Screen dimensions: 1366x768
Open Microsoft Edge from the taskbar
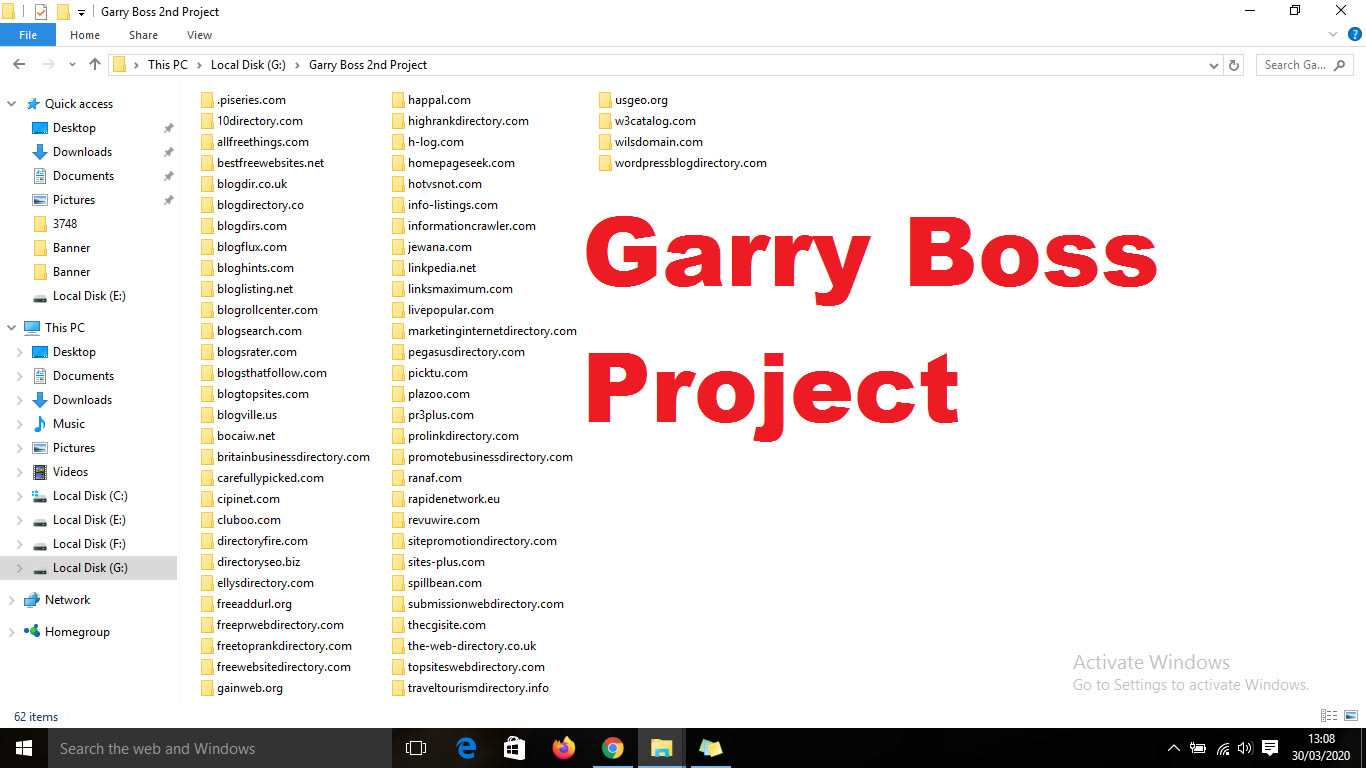tap(466, 748)
